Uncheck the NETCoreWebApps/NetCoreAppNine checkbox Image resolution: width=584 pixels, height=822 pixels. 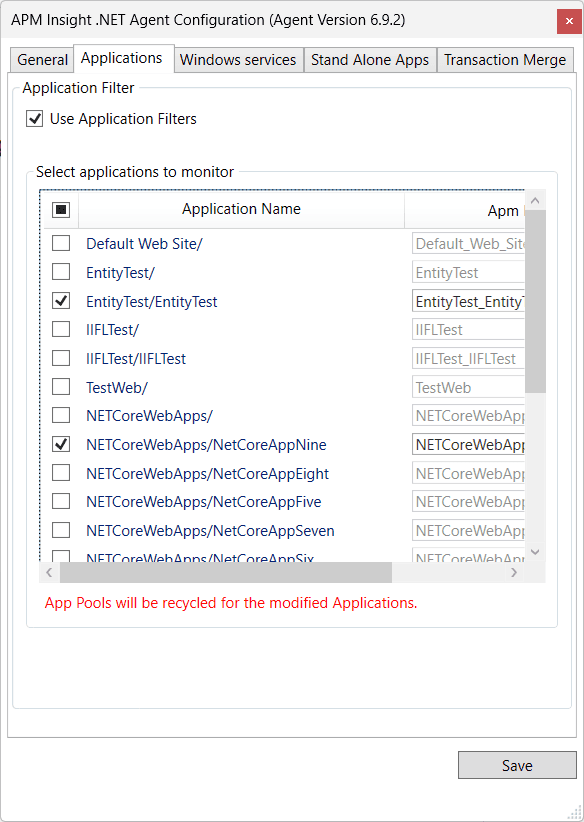click(x=61, y=445)
